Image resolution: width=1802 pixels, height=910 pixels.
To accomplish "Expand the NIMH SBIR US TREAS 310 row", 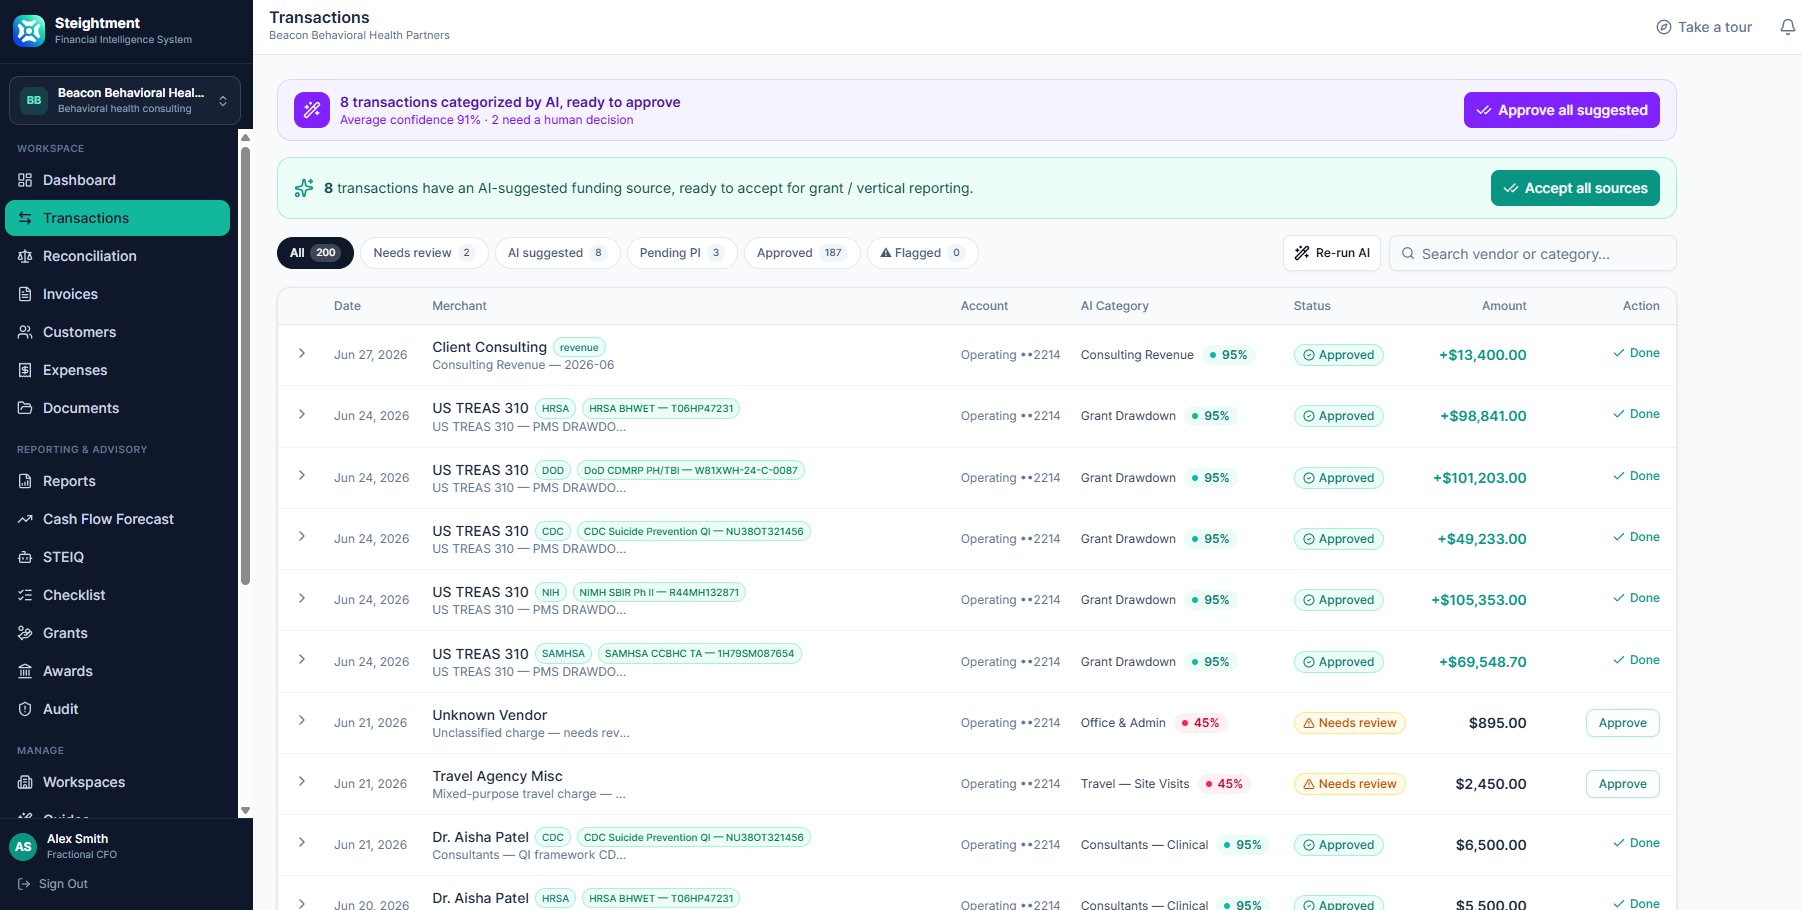I will click(x=302, y=599).
